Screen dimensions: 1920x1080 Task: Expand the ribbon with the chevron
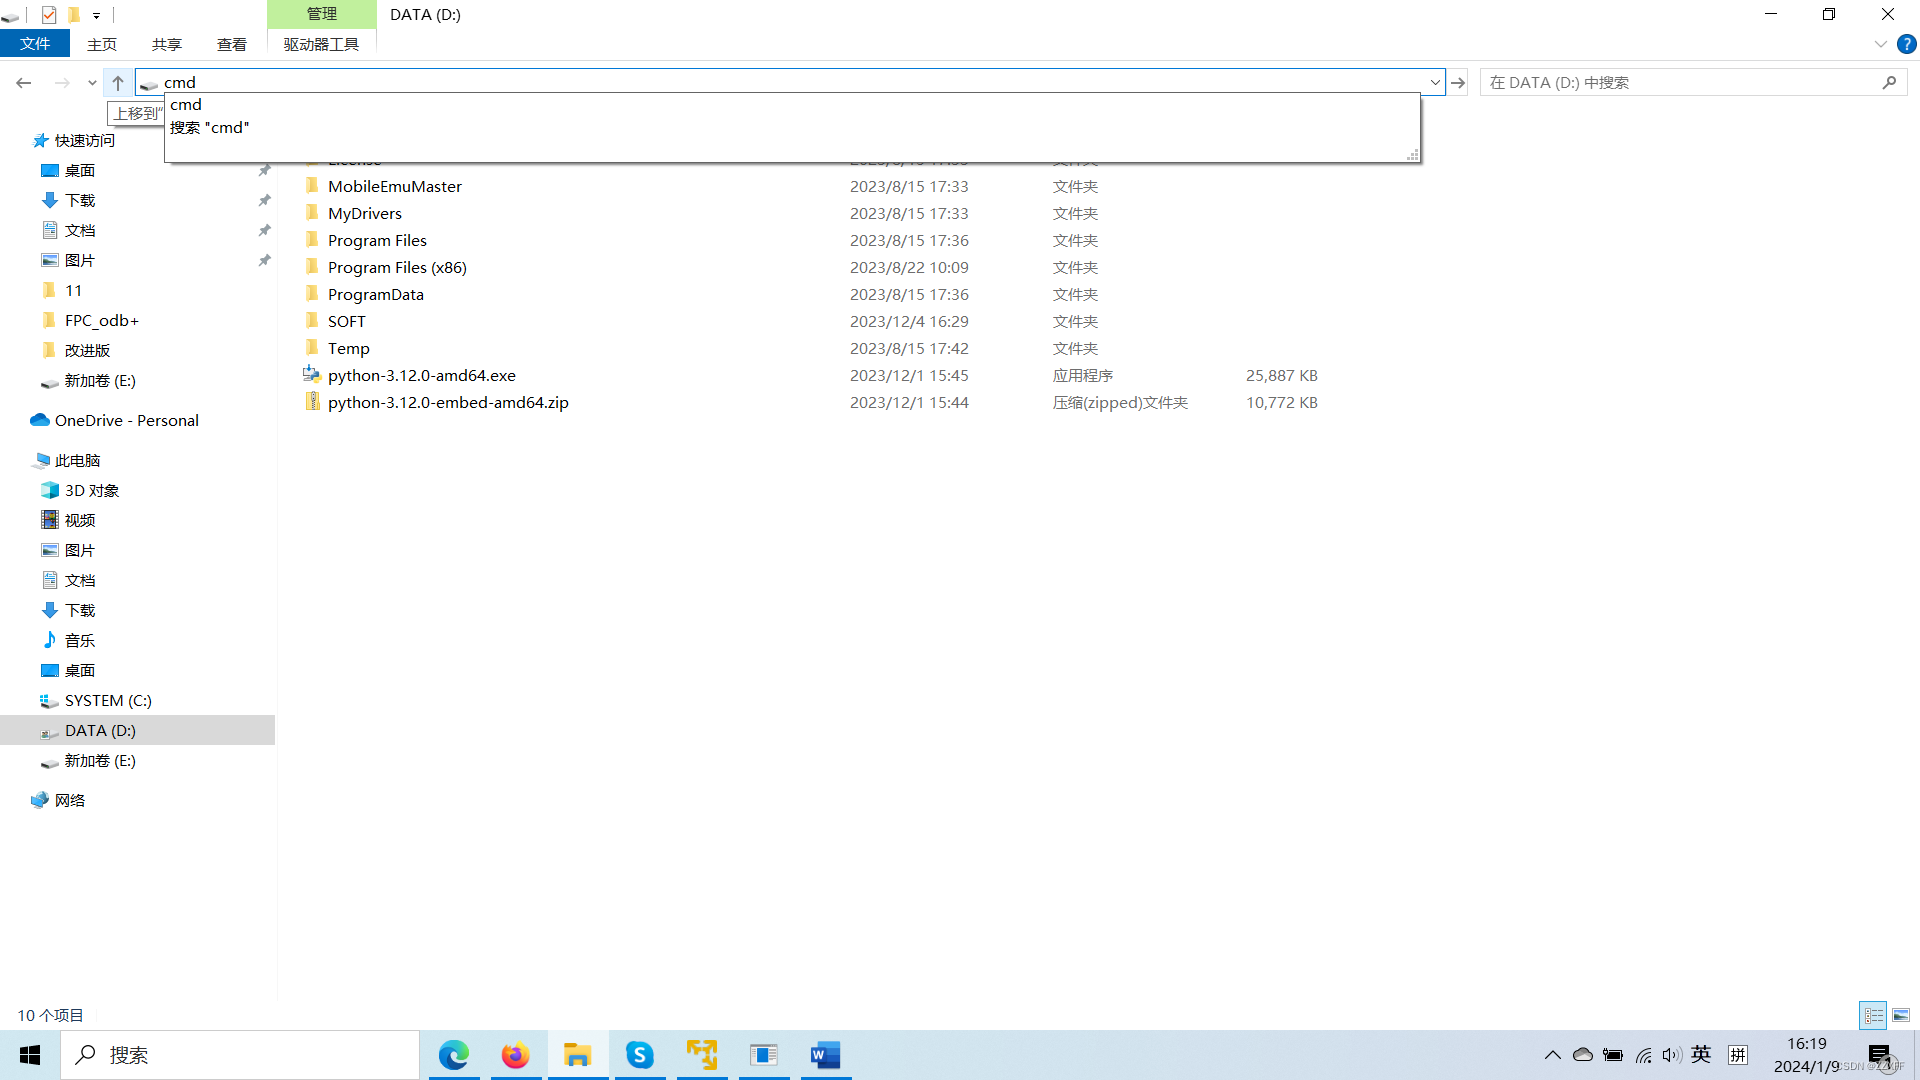click(1880, 44)
